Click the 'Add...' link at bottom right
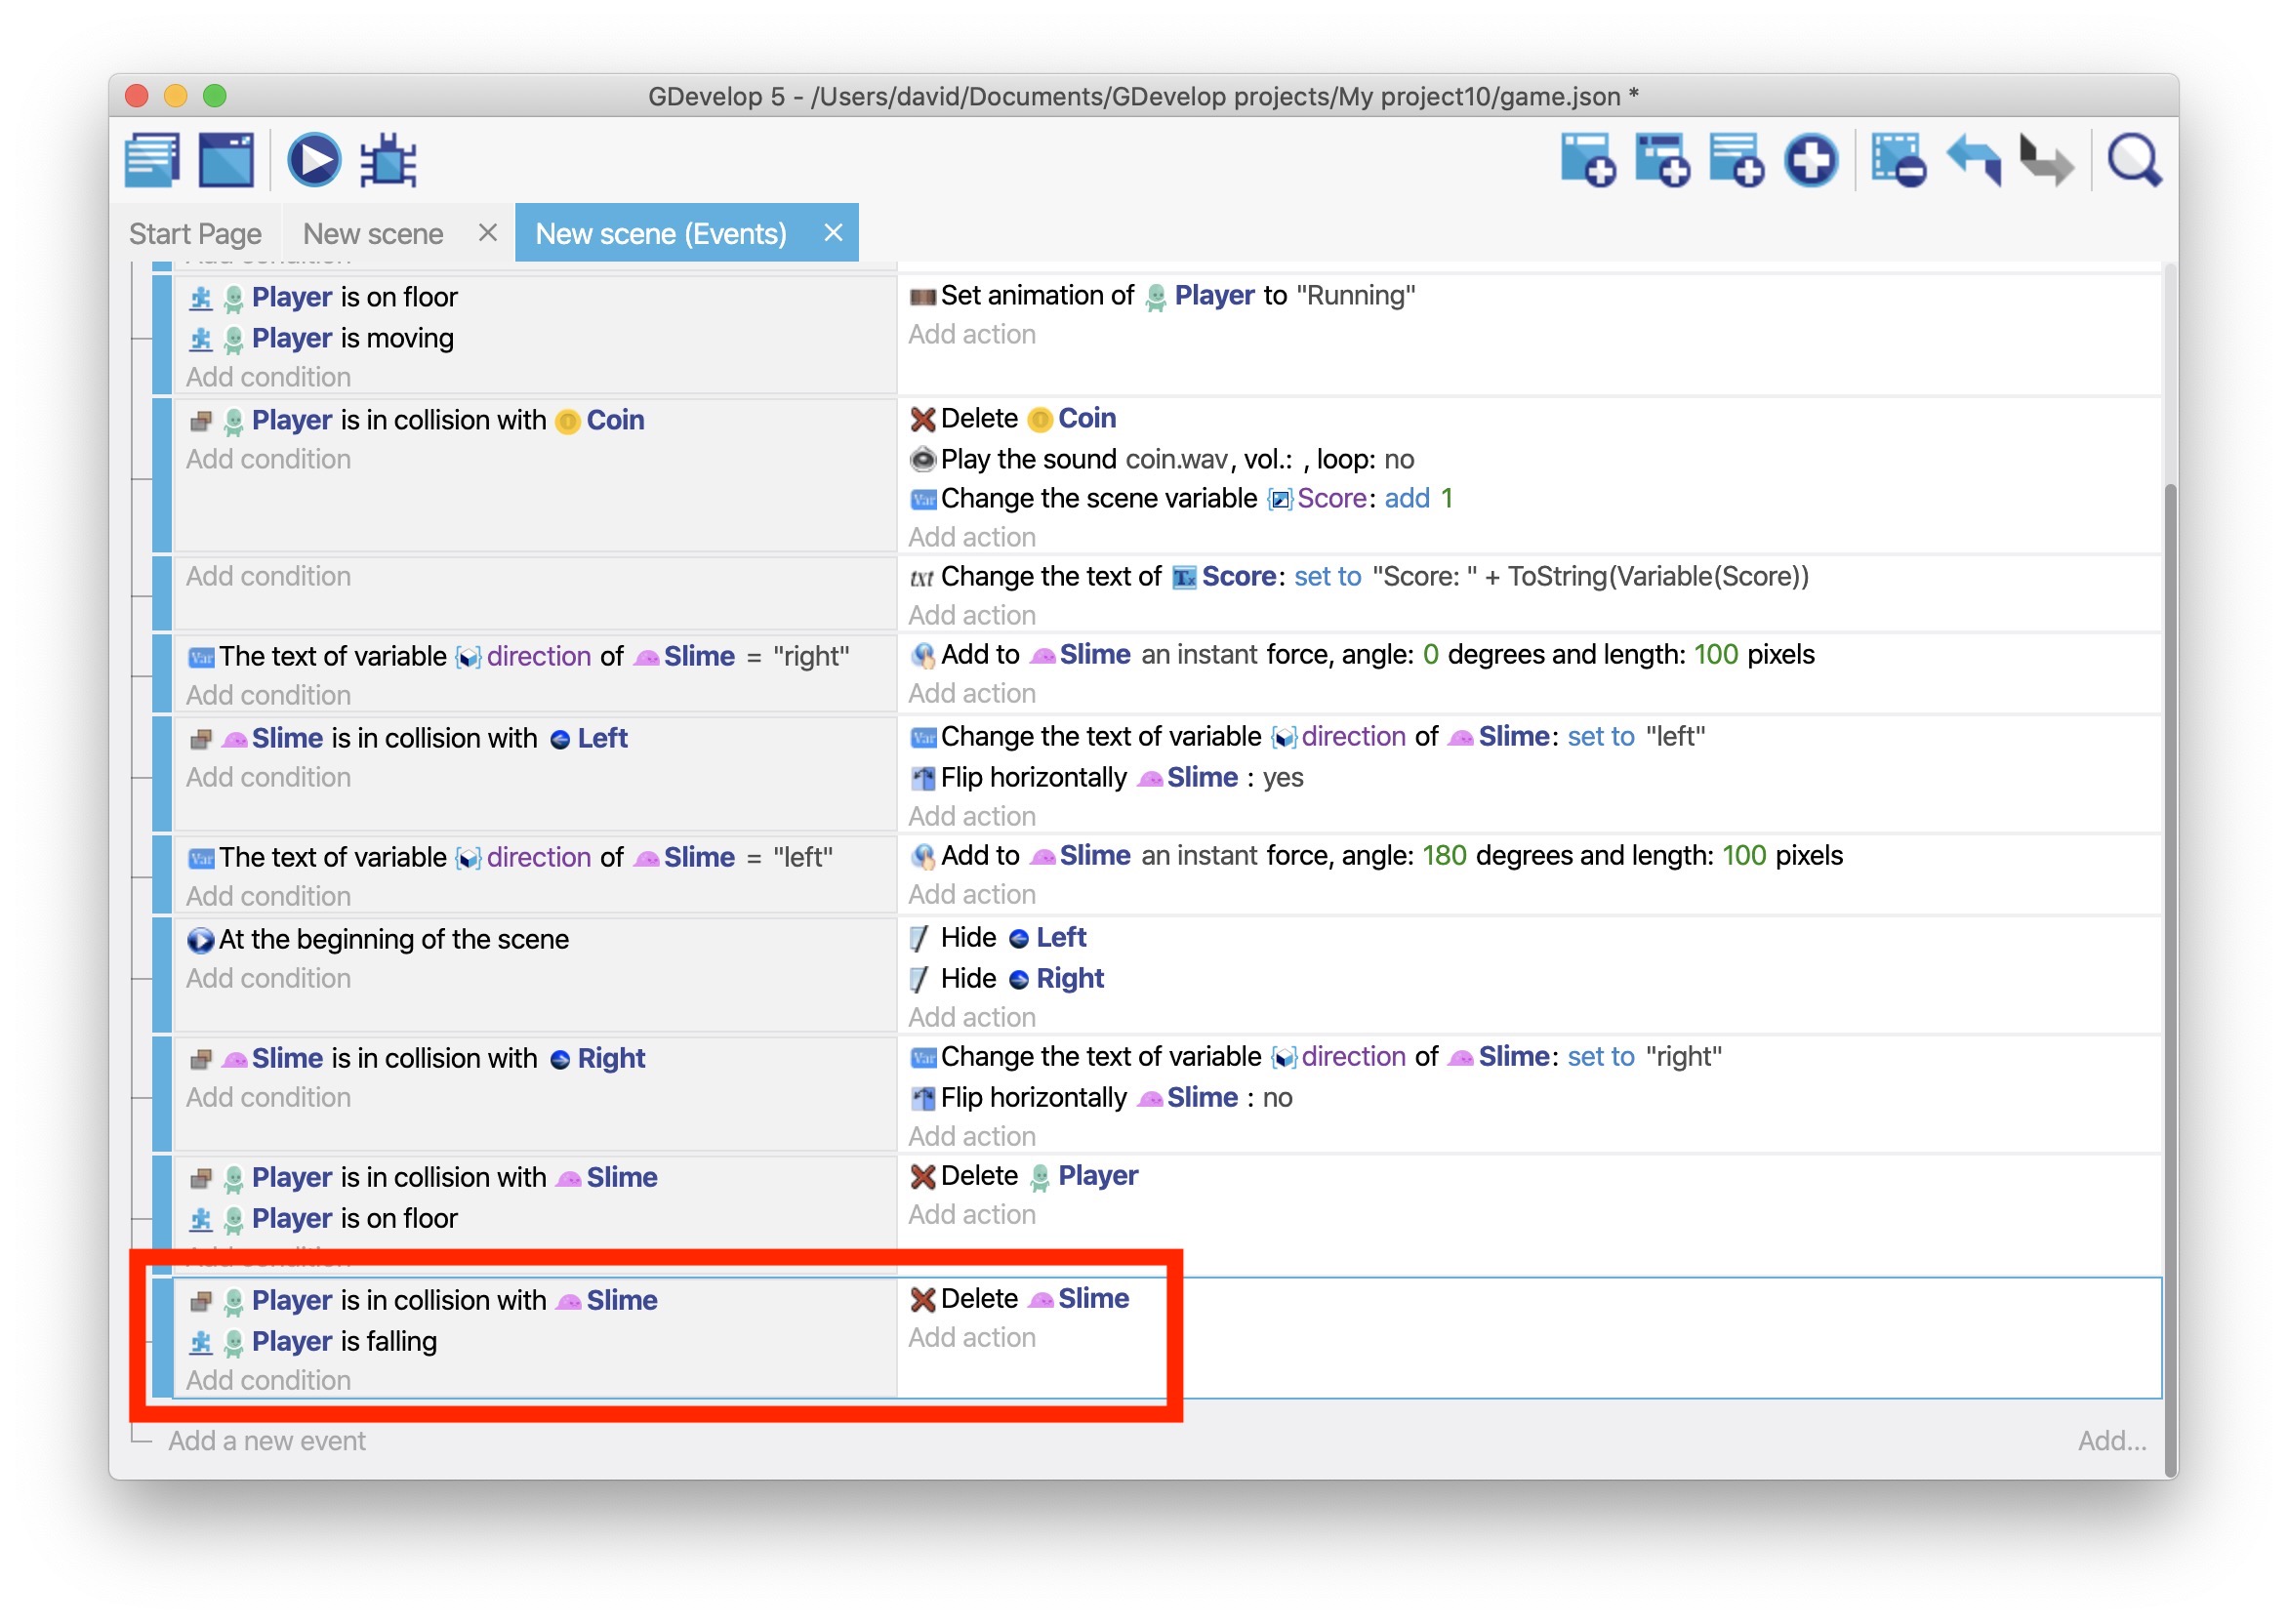Screen dimensions: 2288x1624 (x=2112, y=1441)
